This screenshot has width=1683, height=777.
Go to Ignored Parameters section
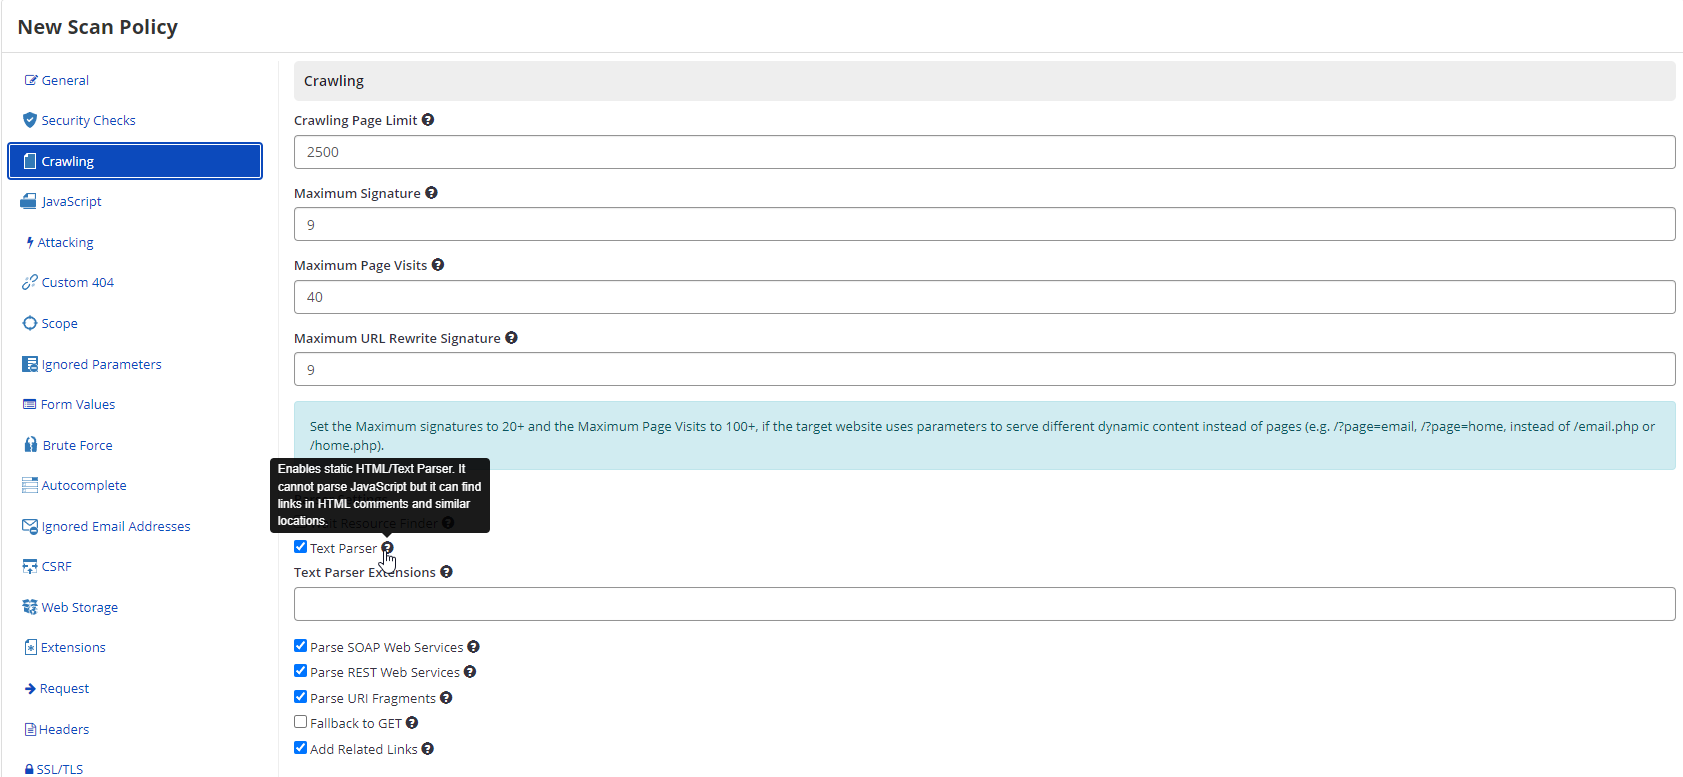tap(101, 364)
